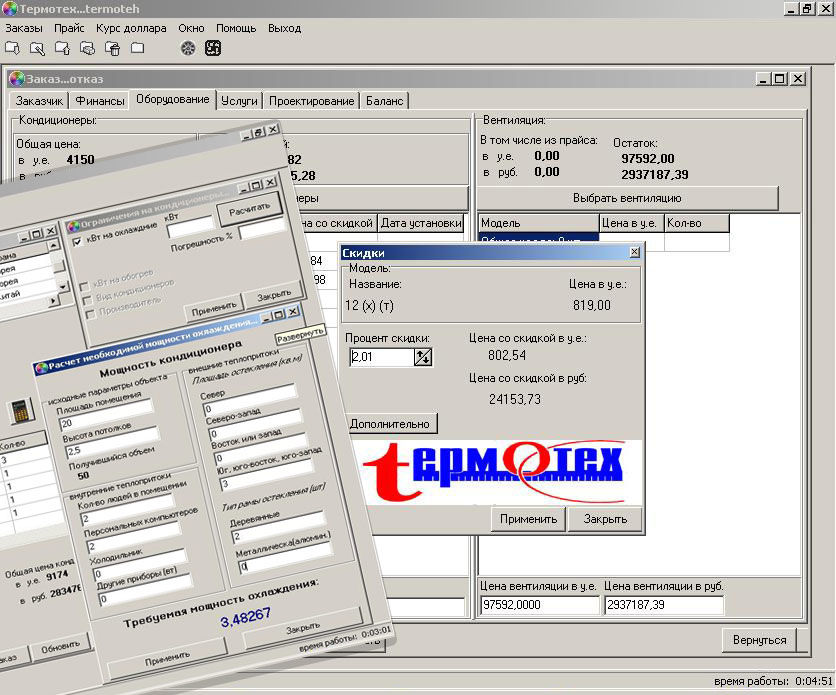The width and height of the screenshot is (836, 695).
Task: Click the Персональных компьютеров field
Action: [133, 537]
